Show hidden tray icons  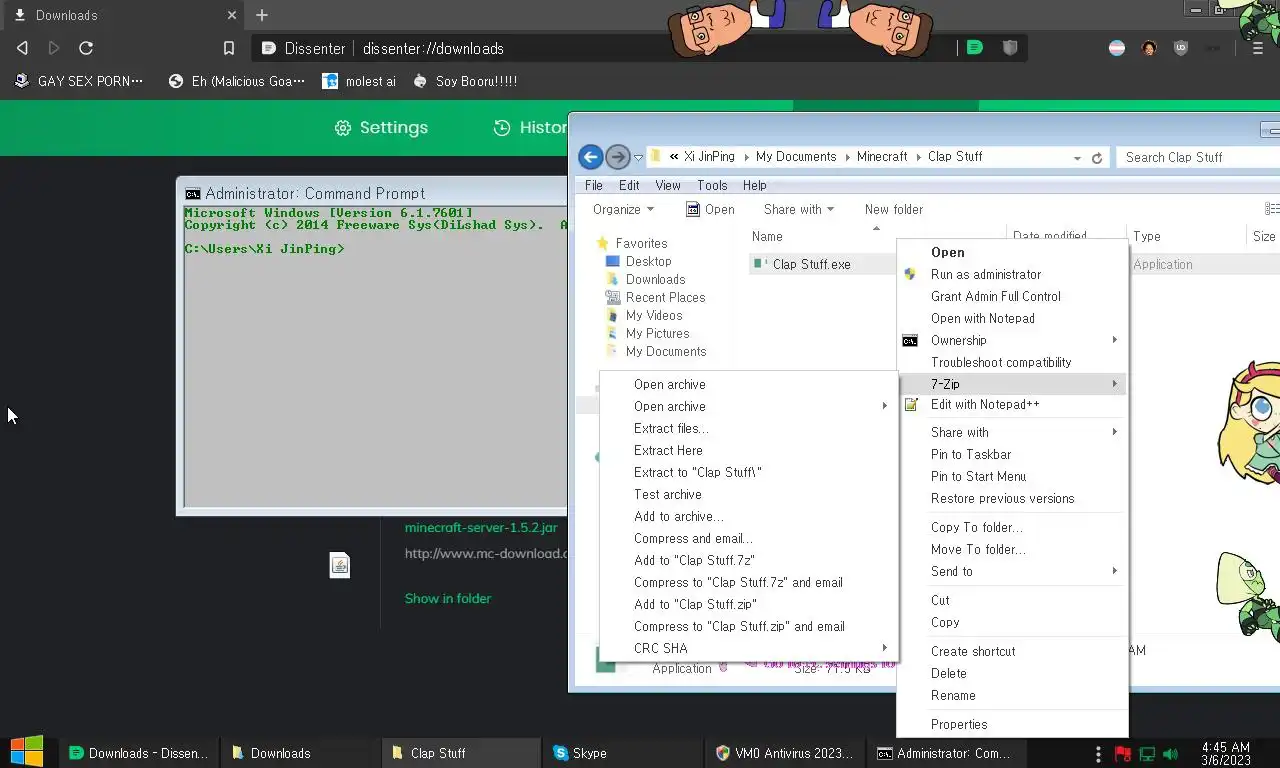pyautogui.click(x=1098, y=753)
